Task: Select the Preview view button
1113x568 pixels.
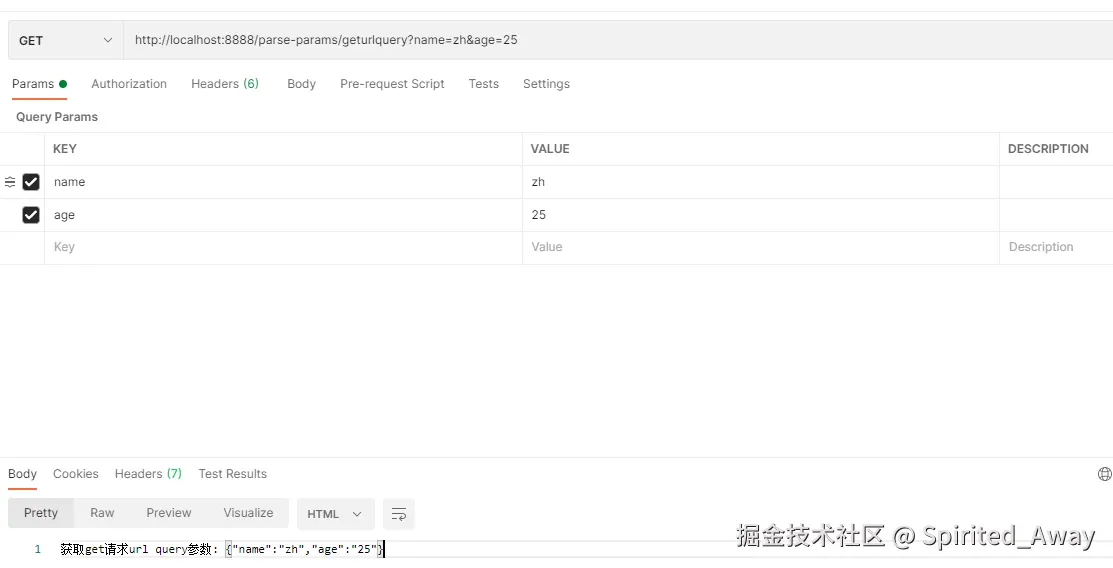Action: coord(169,513)
